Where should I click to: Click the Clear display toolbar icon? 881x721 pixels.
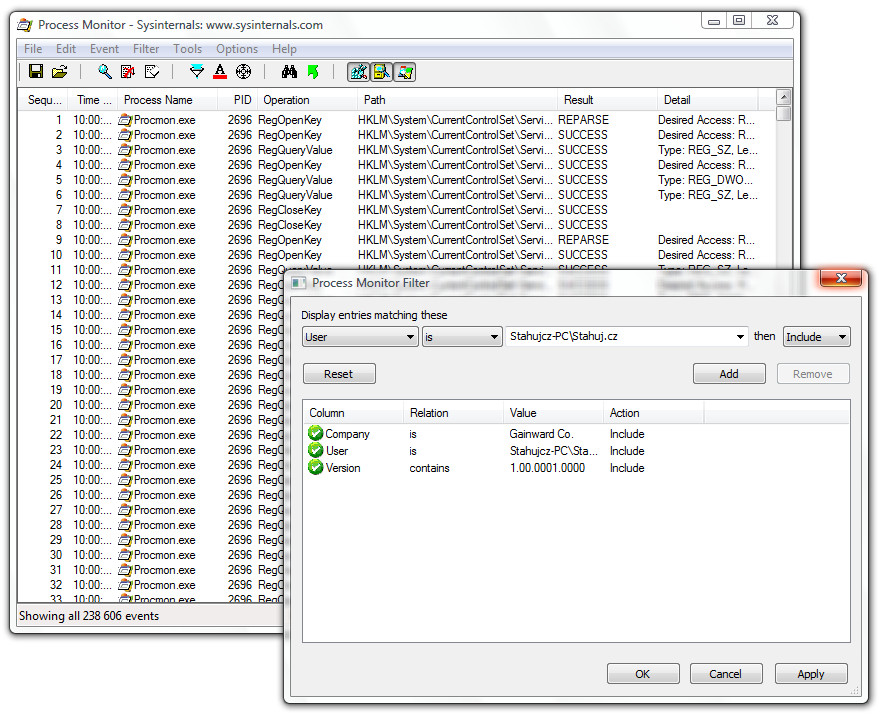point(152,71)
